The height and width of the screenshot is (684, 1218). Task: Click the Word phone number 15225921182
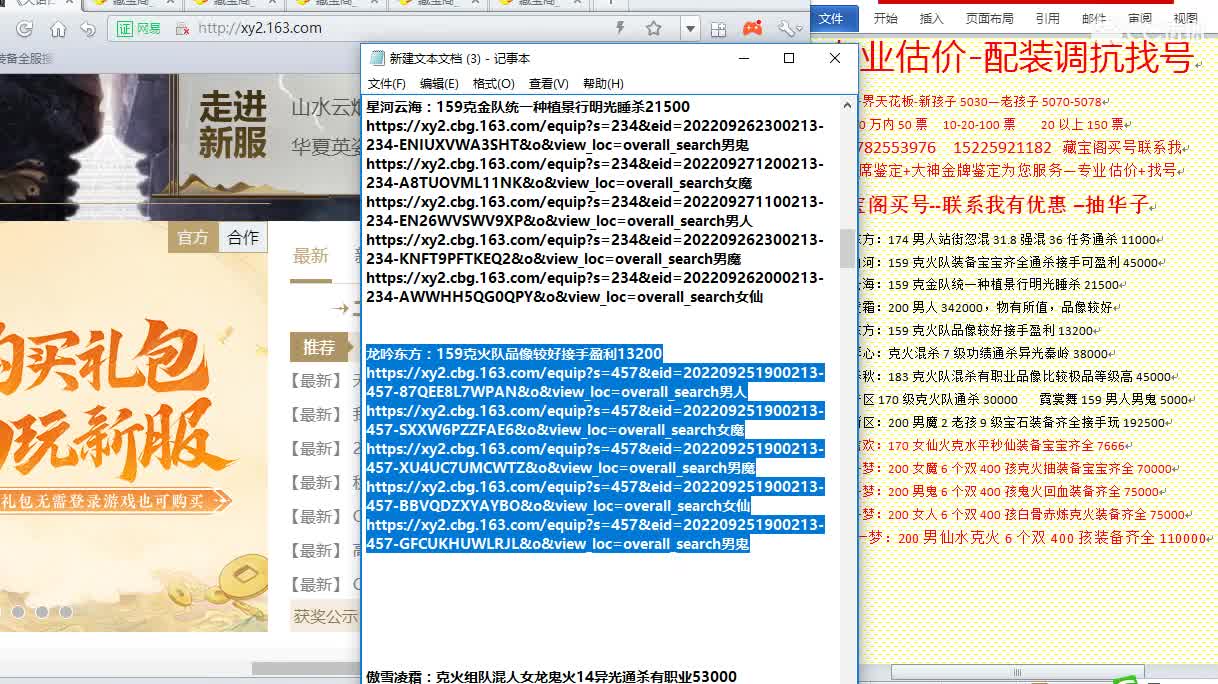1003,148
